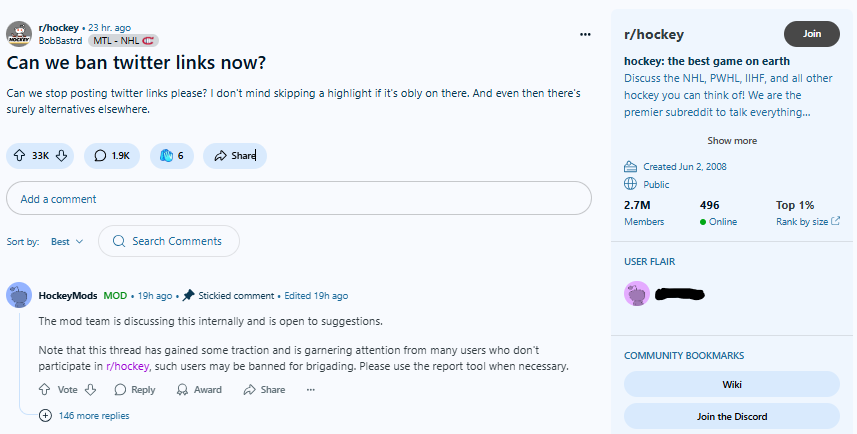Give an Award to the mod comment
The height and width of the screenshot is (434, 857).
tap(199, 390)
